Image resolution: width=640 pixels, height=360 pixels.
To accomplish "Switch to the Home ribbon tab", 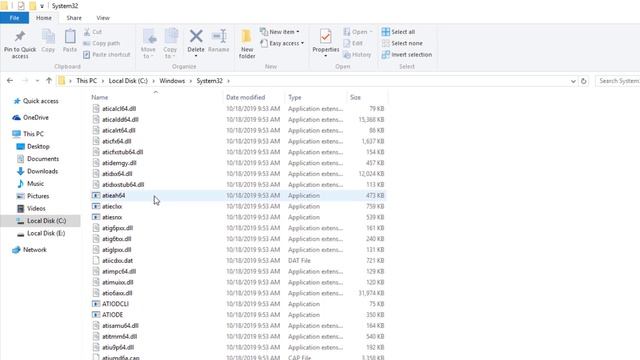I will pyautogui.click(x=44, y=18).
